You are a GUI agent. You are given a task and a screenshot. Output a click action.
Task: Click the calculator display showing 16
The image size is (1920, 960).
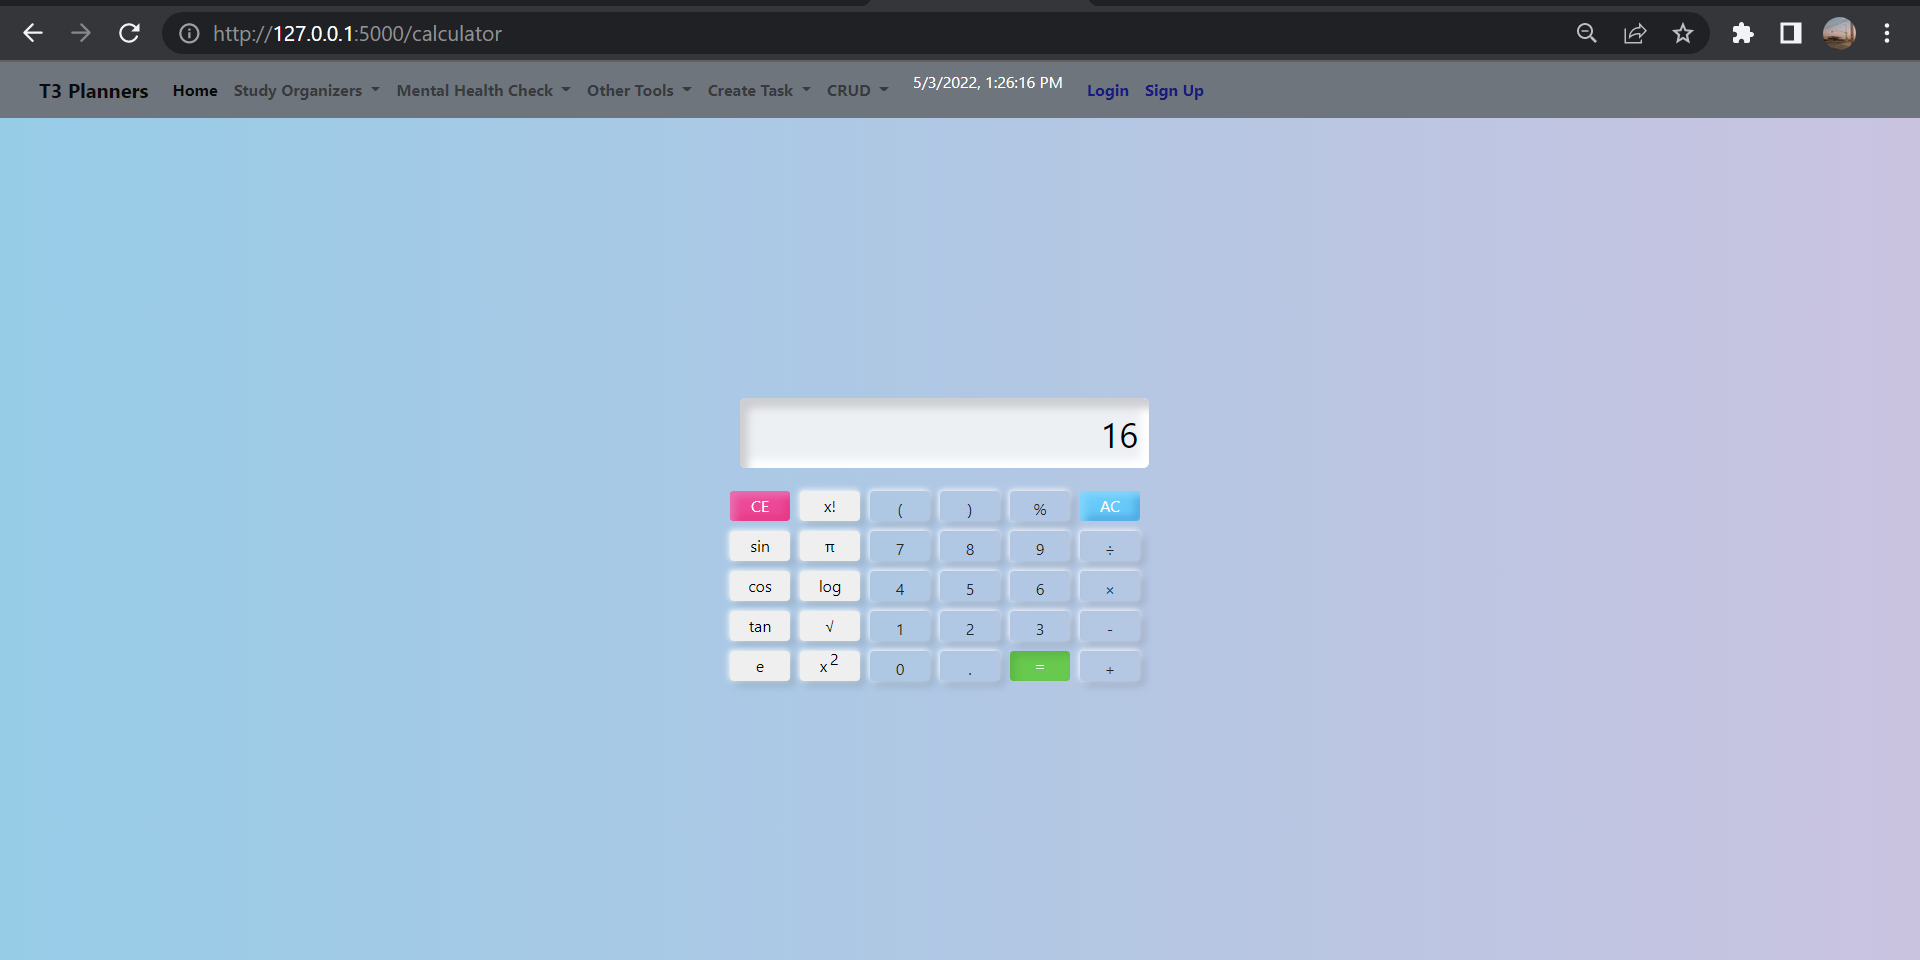pyautogui.click(x=944, y=433)
